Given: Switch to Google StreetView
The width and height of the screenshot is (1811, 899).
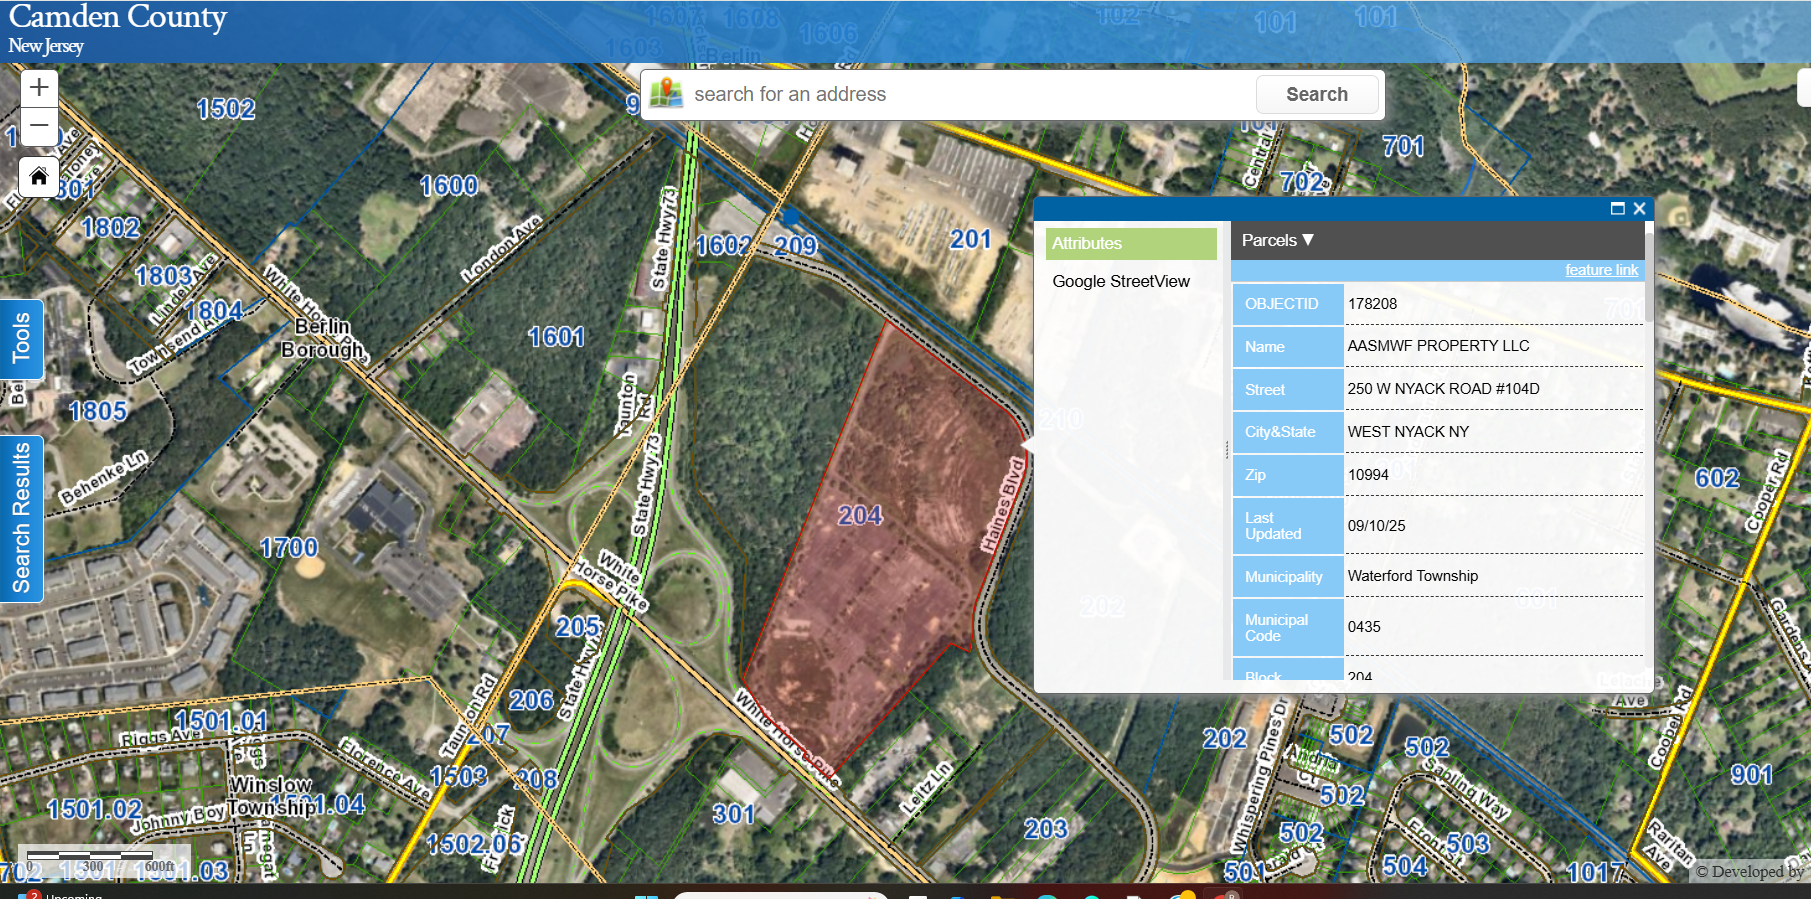Looking at the screenshot, I should click(x=1121, y=282).
